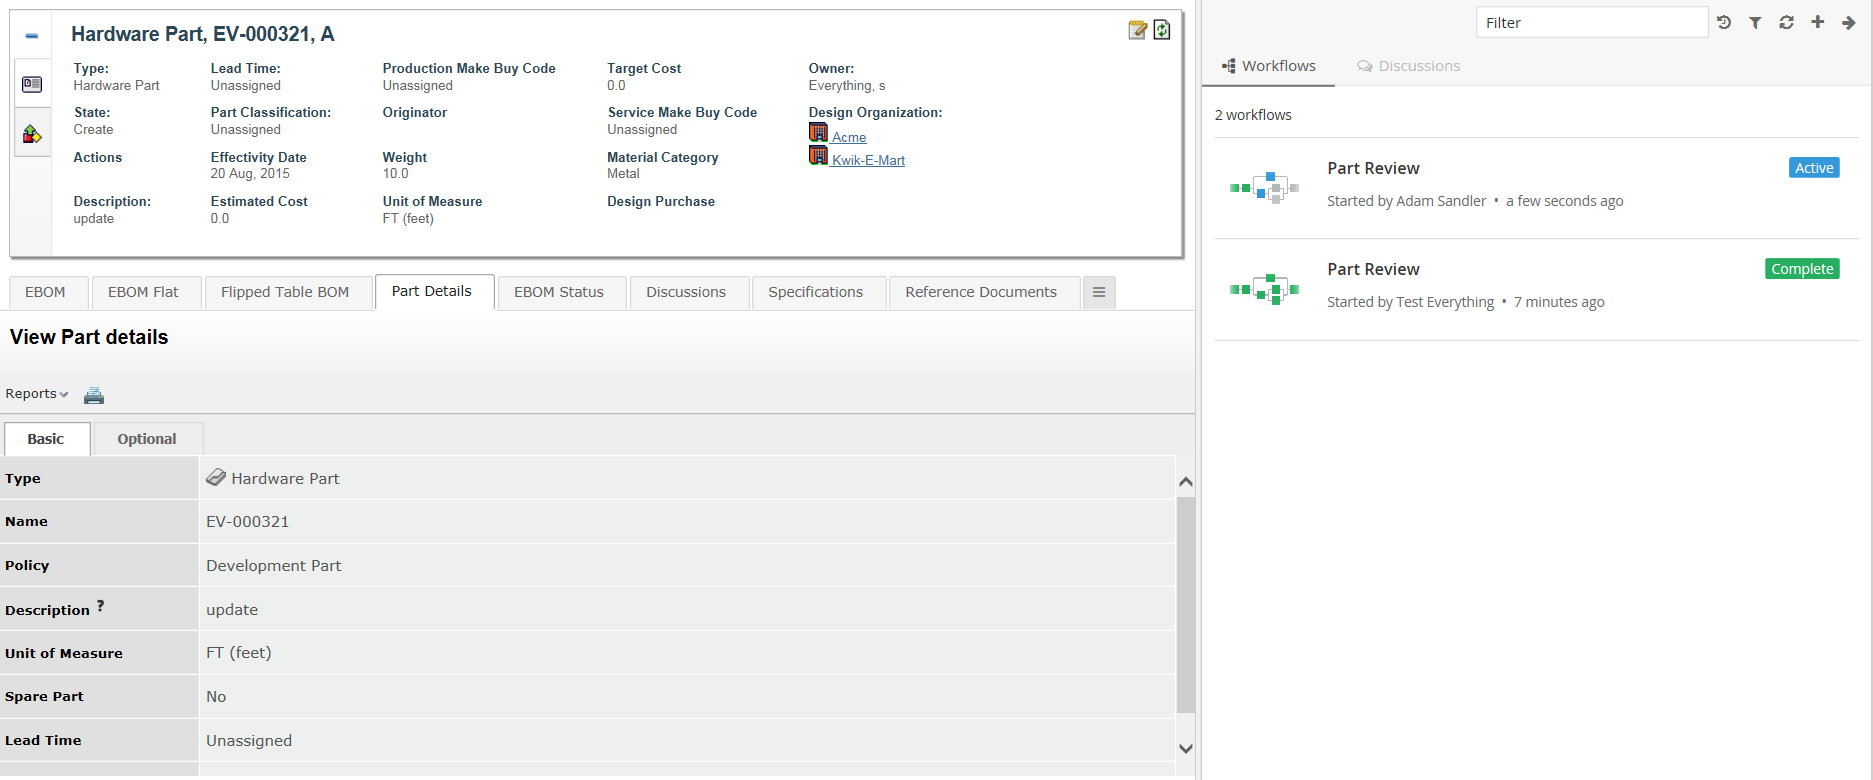Click the history clock icon beside Filter
The width and height of the screenshot is (1873, 780).
pos(1724,22)
